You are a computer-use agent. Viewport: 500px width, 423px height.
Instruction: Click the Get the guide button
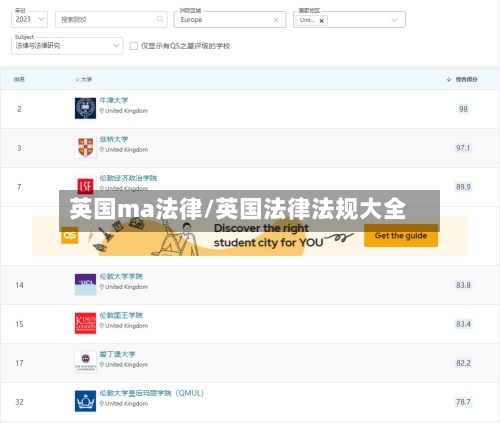click(x=401, y=236)
